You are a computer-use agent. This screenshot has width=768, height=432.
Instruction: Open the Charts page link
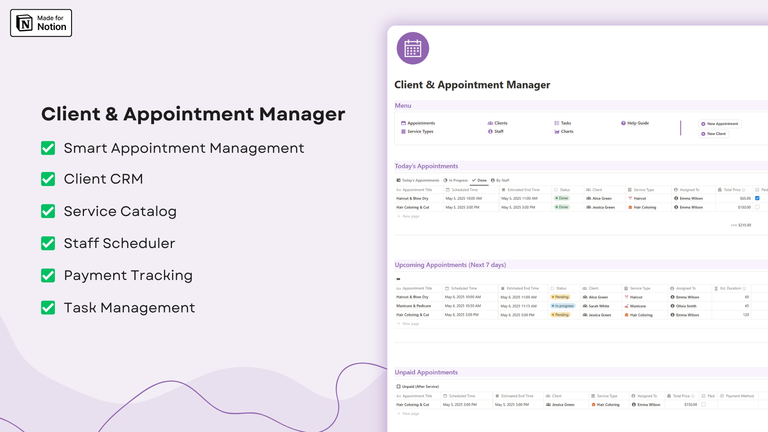click(565, 131)
